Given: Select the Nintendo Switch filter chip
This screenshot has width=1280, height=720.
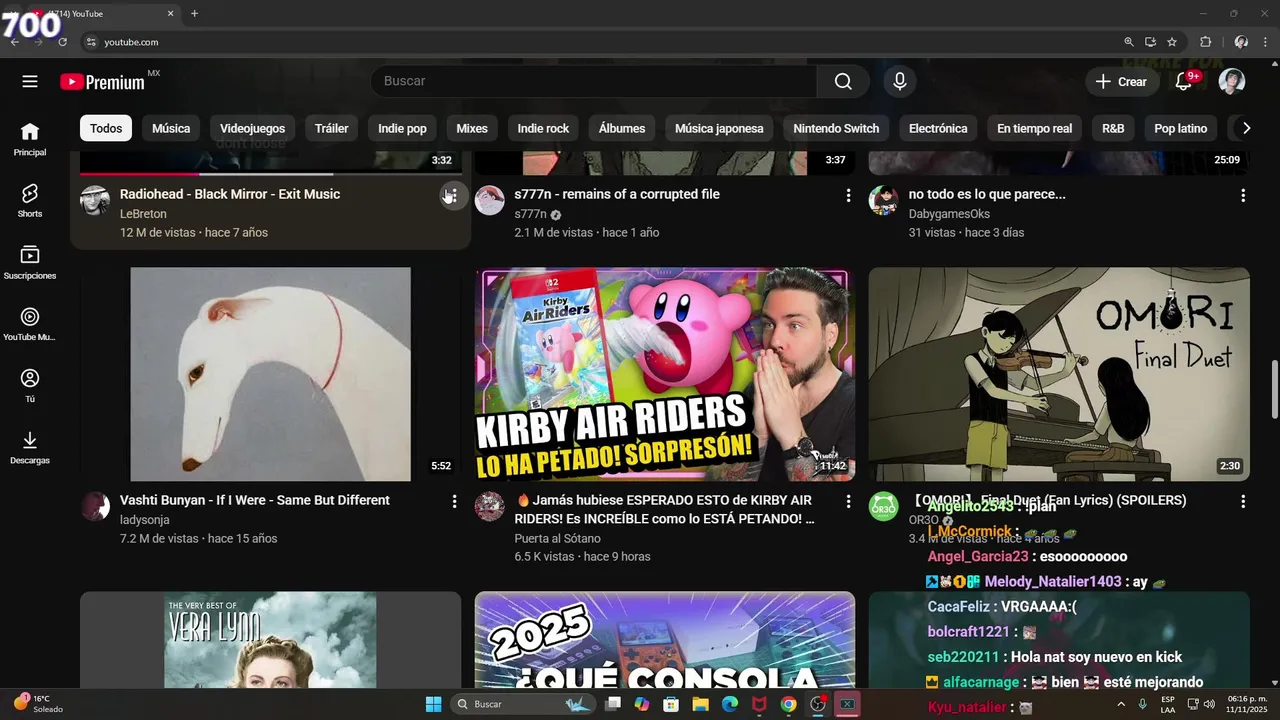Looking at the screenshot, I should (836, 128).
